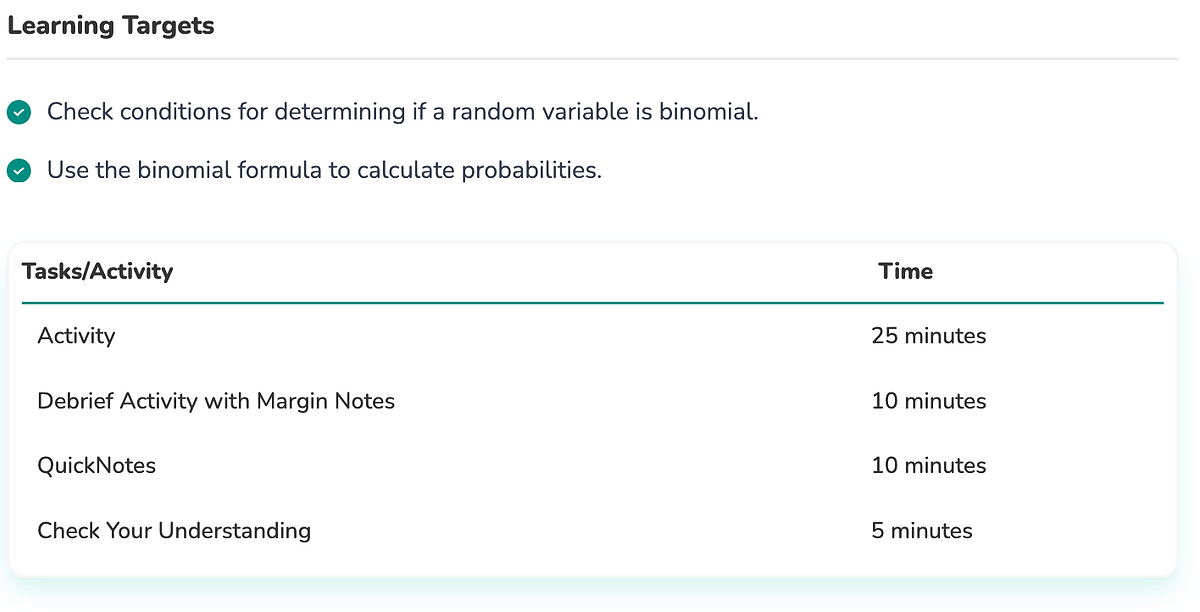Click the 'Tasks/Activity' column header
Viewport: 1200px width, 612px height.
coord(97,271)
